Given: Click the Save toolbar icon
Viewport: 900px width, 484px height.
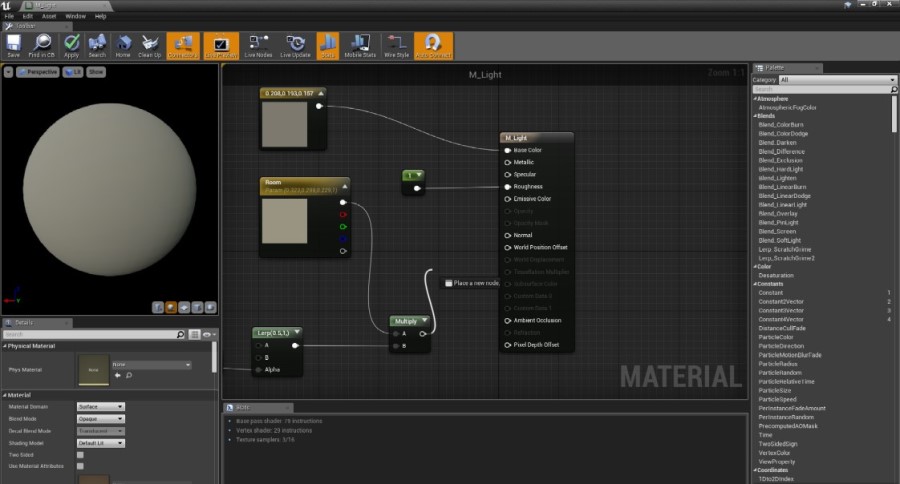Looking at the screenshot, I should pyautogui.click(x=13, y=44).
